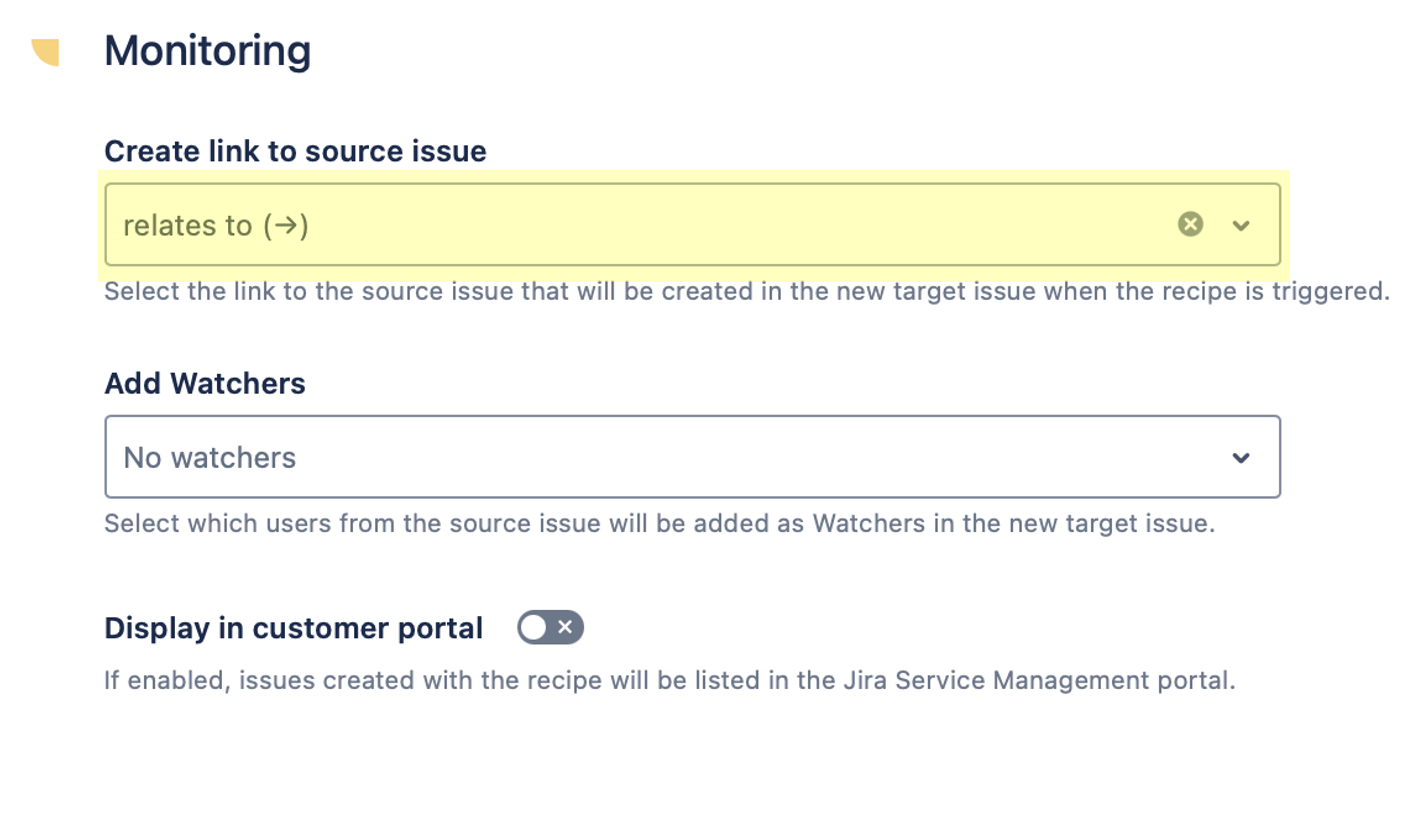1424x818 pixels.
Task: Click the yellow icon beside the Monitoring heading
Action: click(46, 52)
